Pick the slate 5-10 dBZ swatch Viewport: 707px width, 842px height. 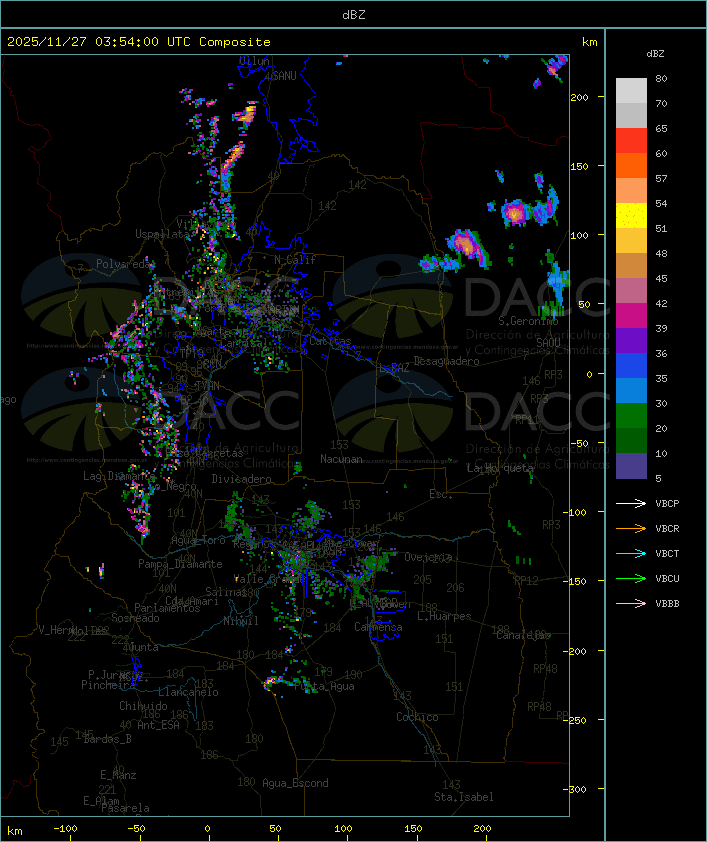pyautogui.click(x=631, y=466)
